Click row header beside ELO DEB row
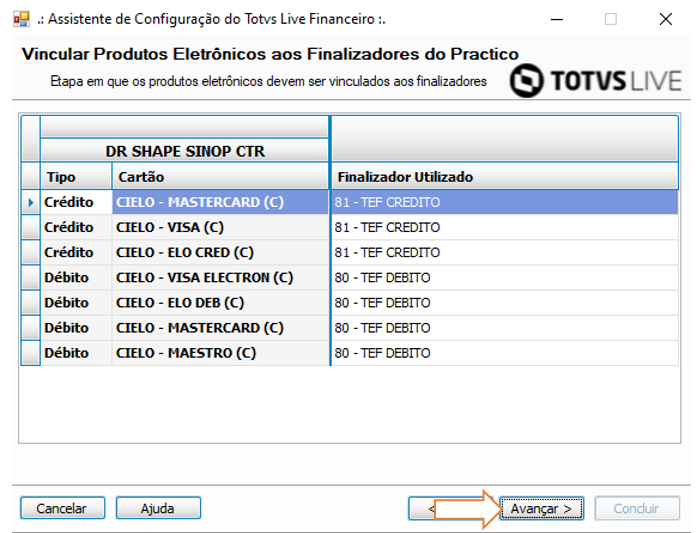Image resolution: width=696 pixels, height=533 pixels. (x=31, y=303)
